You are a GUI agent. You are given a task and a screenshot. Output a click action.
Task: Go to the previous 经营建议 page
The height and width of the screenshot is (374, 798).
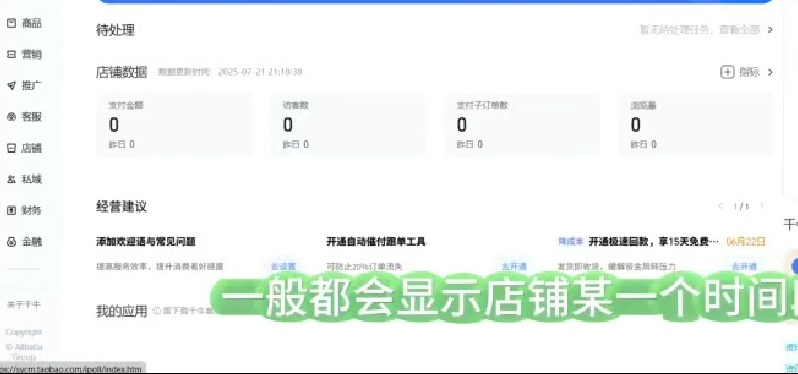[x=720, y=206]
